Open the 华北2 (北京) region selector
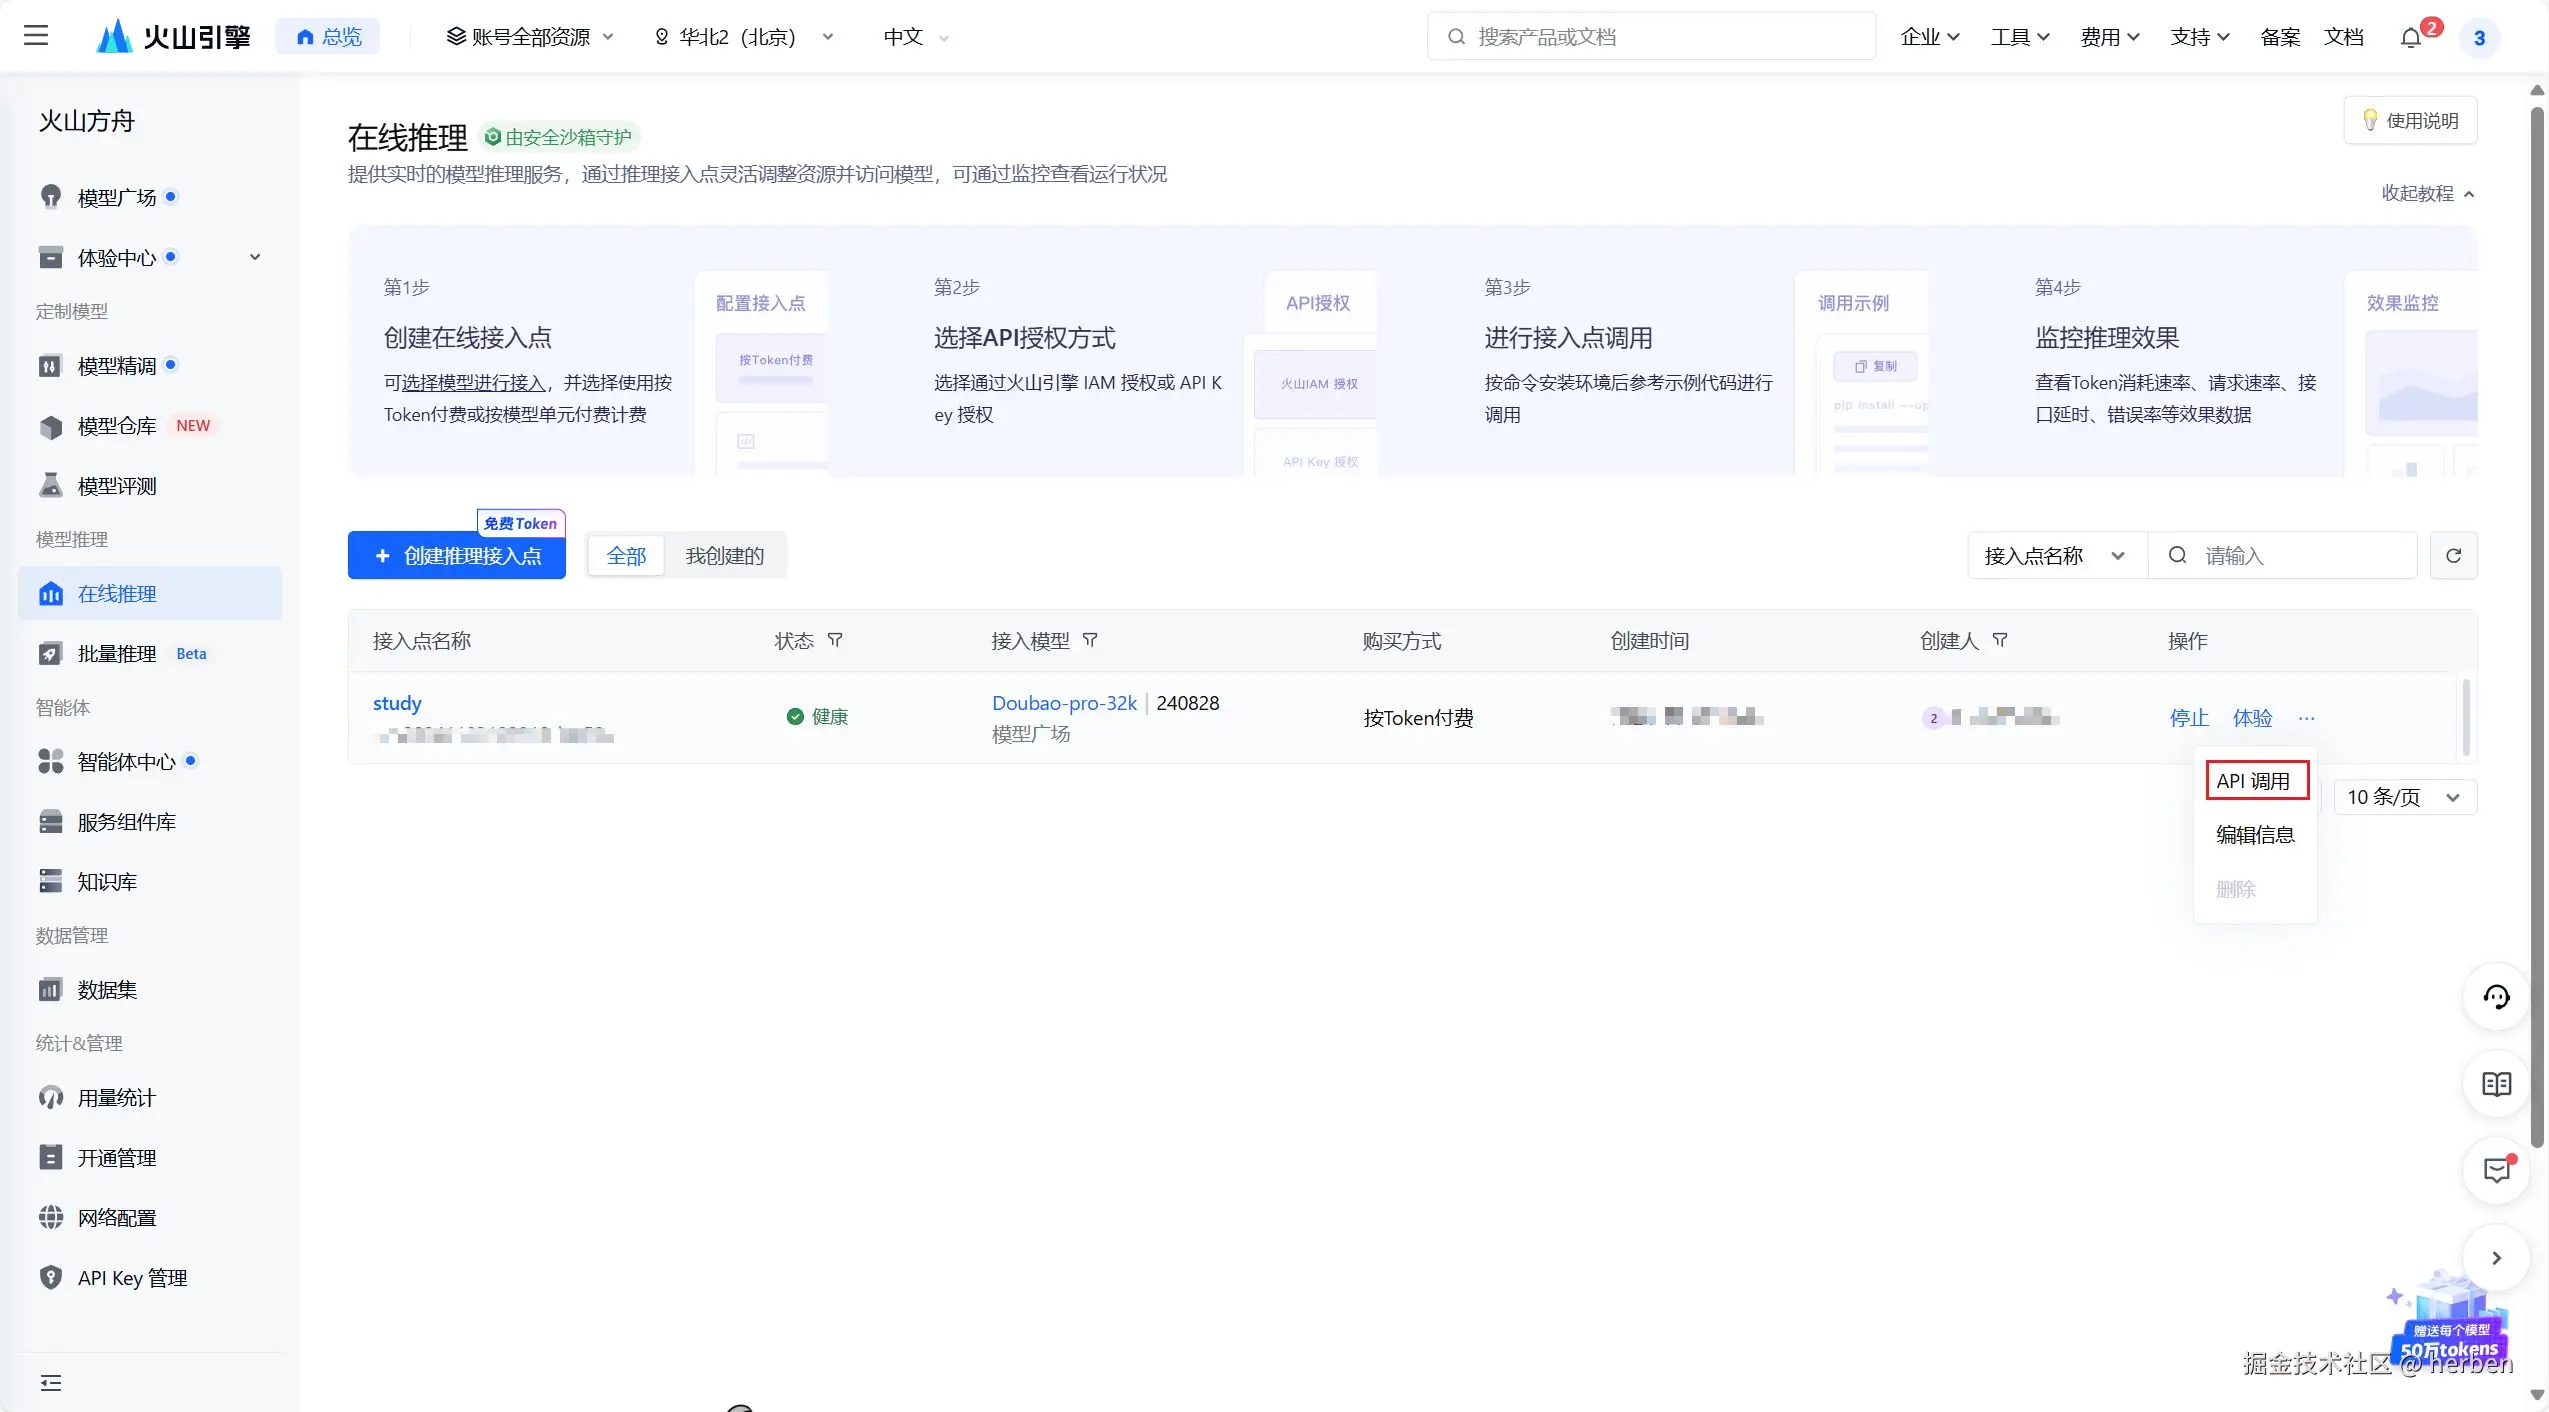Viewport: 2549px width, 1412px height. pos(744,37)
